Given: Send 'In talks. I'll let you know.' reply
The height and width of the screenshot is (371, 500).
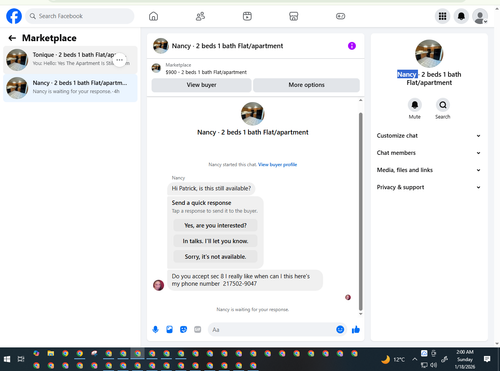Looking at the screenshot, I should 215,241.
